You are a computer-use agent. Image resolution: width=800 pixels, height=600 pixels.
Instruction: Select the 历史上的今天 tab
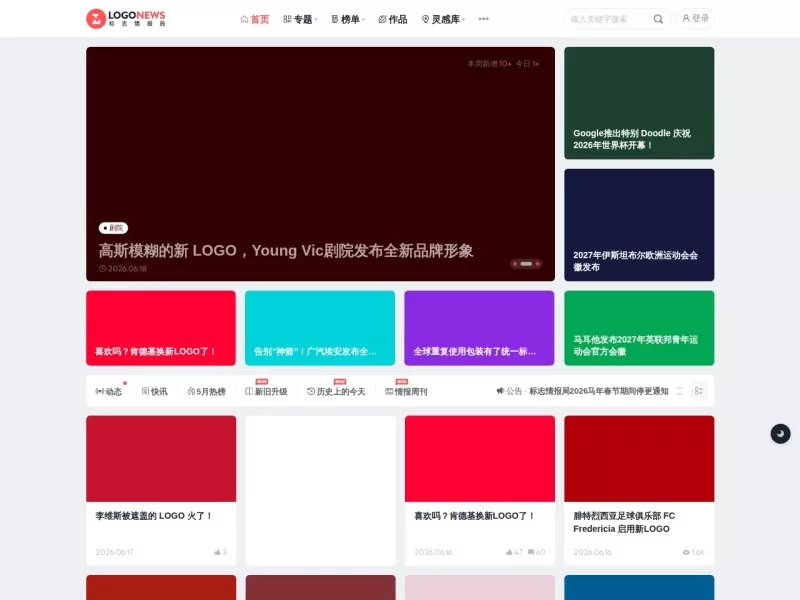(336, 391)
